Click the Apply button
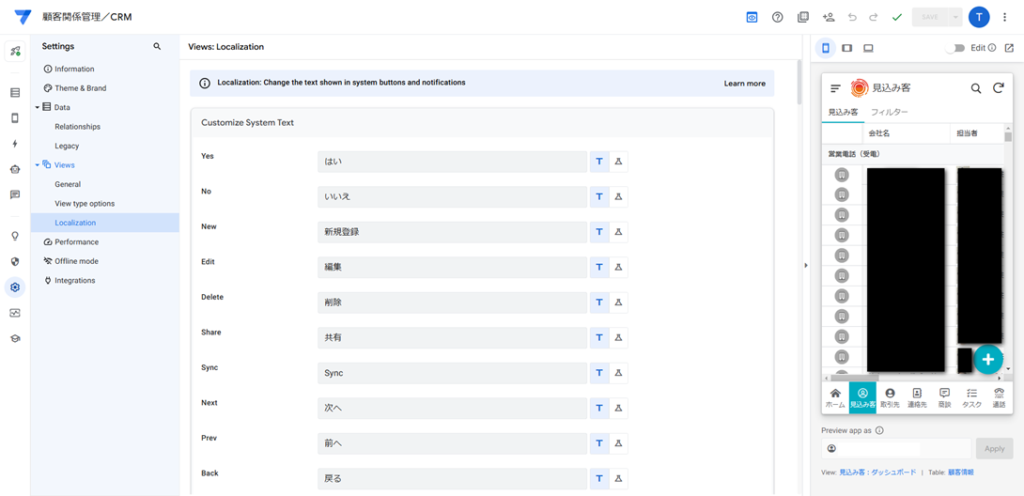1024x496 pixels. [x=995, y=449]
